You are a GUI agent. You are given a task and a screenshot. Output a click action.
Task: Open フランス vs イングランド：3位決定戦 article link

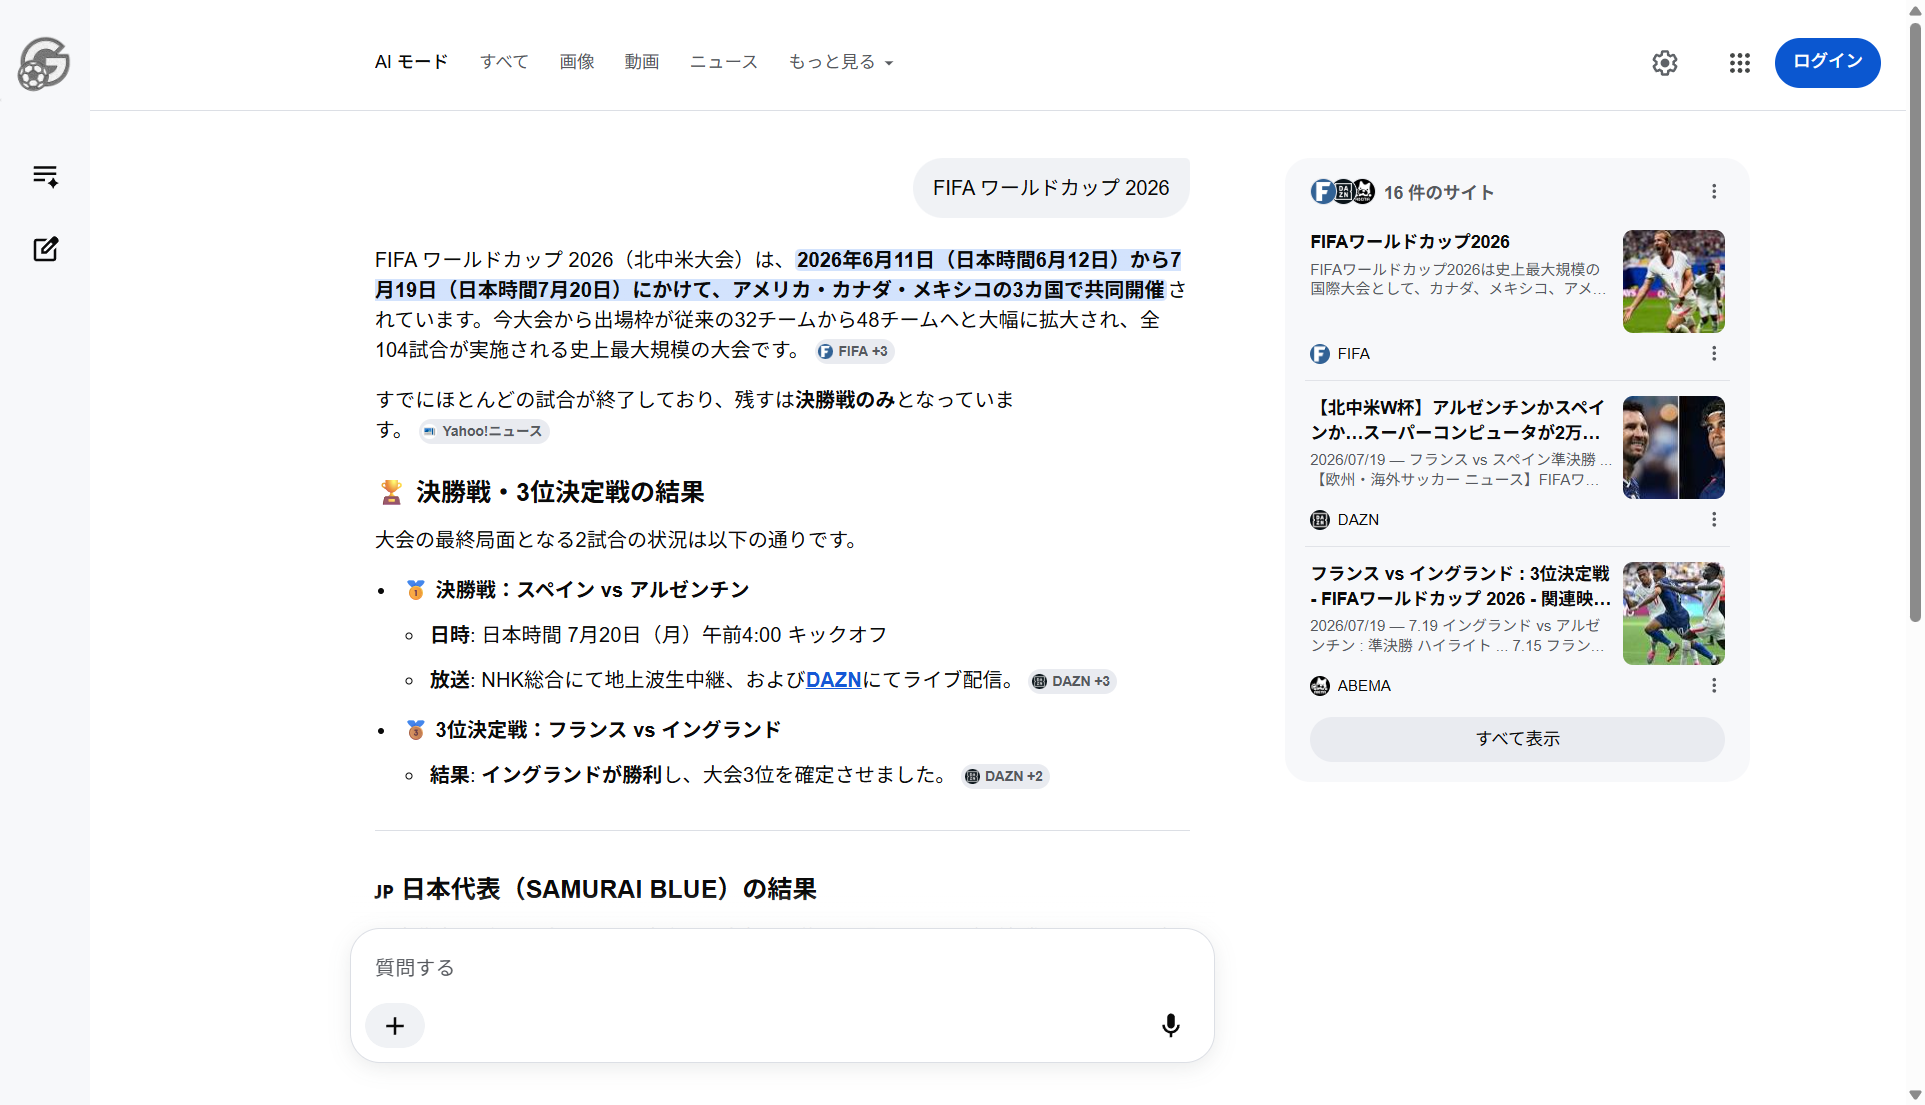point(1460,586)
